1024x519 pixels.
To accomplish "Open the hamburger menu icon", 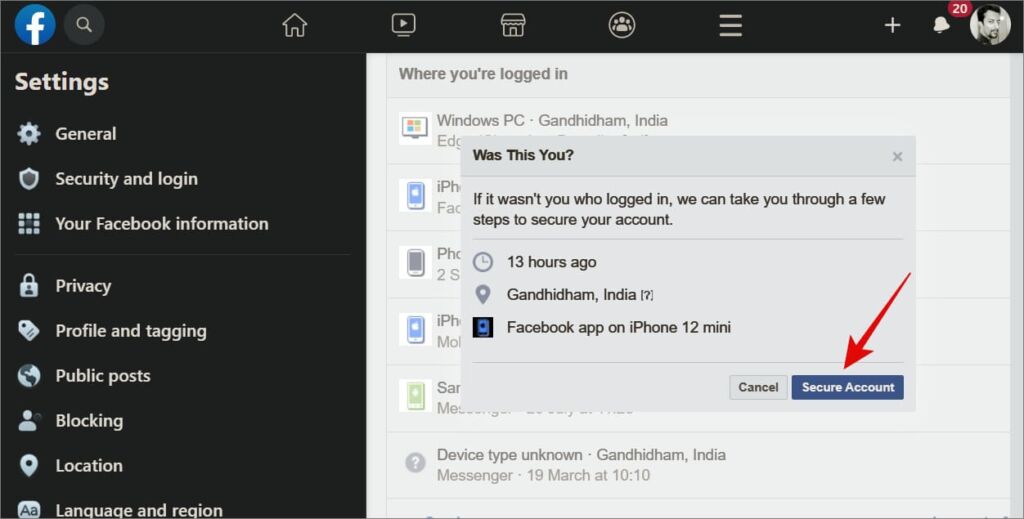I will click(x=730, y=25).
